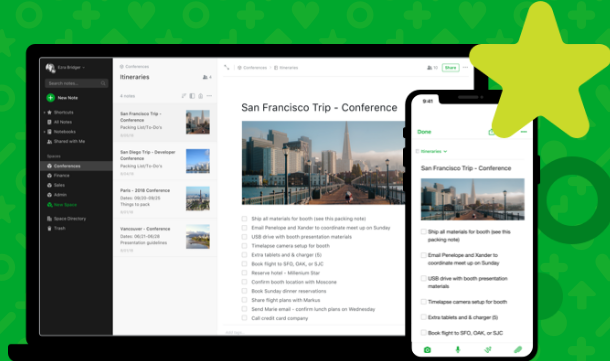This screenshot has height=361, width=610.
Task: Check Ship all materials on phone
Action: point(423,231)
